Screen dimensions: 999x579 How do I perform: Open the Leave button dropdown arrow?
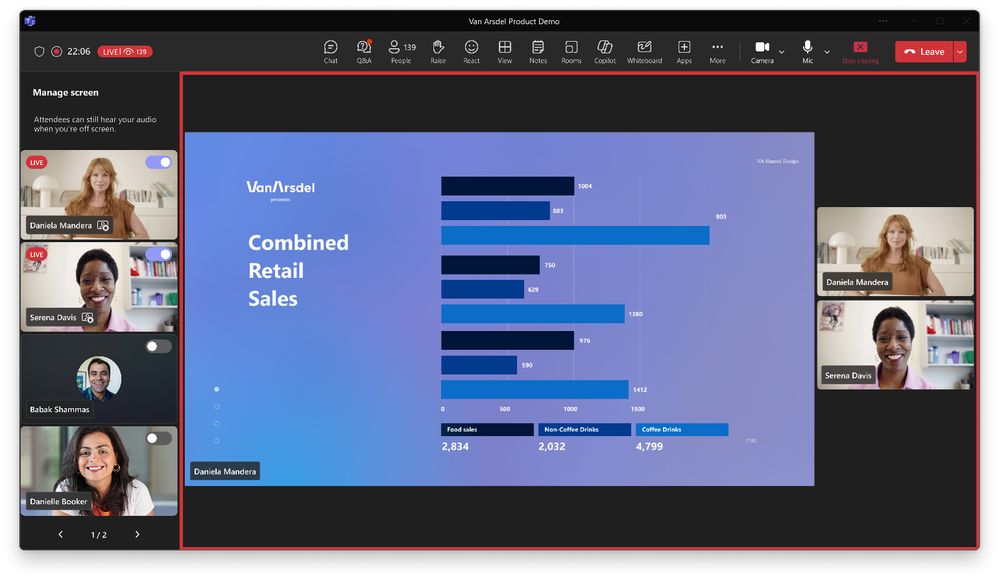pyautogui.click(x=959, y=52)
